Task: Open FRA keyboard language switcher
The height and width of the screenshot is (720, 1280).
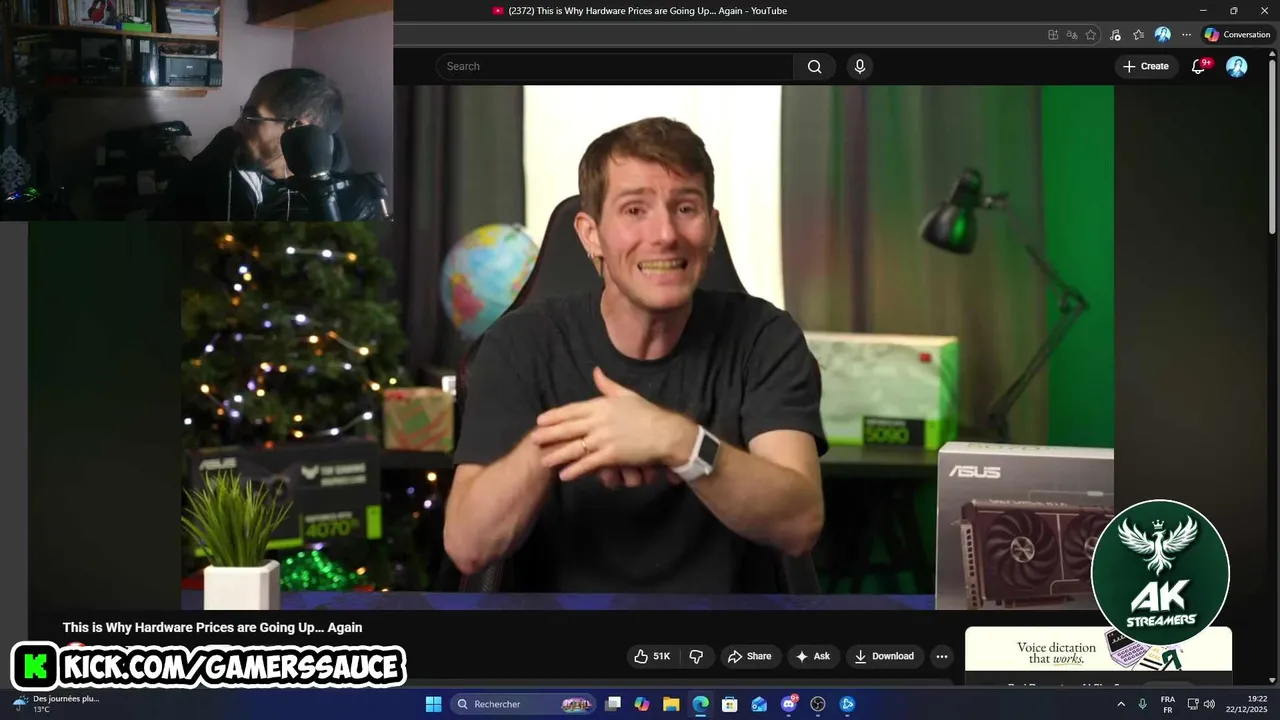Action: pyautogui.click(x=1167, y=704)
